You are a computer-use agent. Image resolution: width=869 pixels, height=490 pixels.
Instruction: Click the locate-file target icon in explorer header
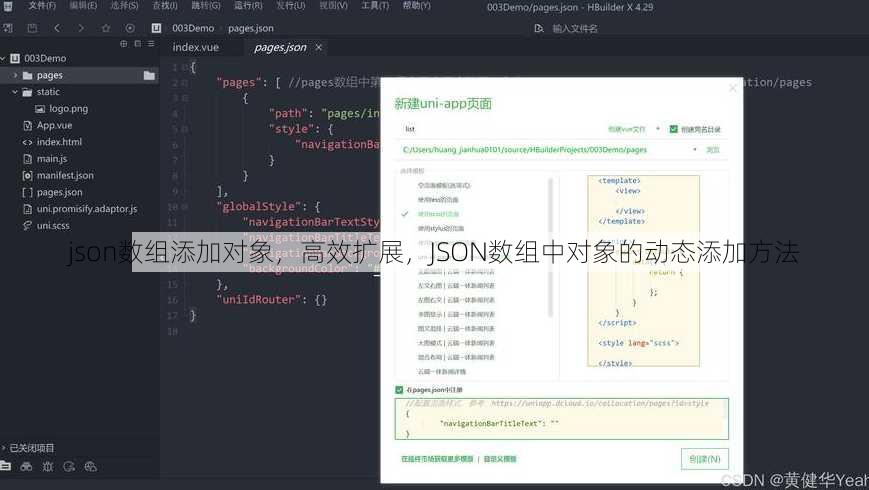coord(124,44)
